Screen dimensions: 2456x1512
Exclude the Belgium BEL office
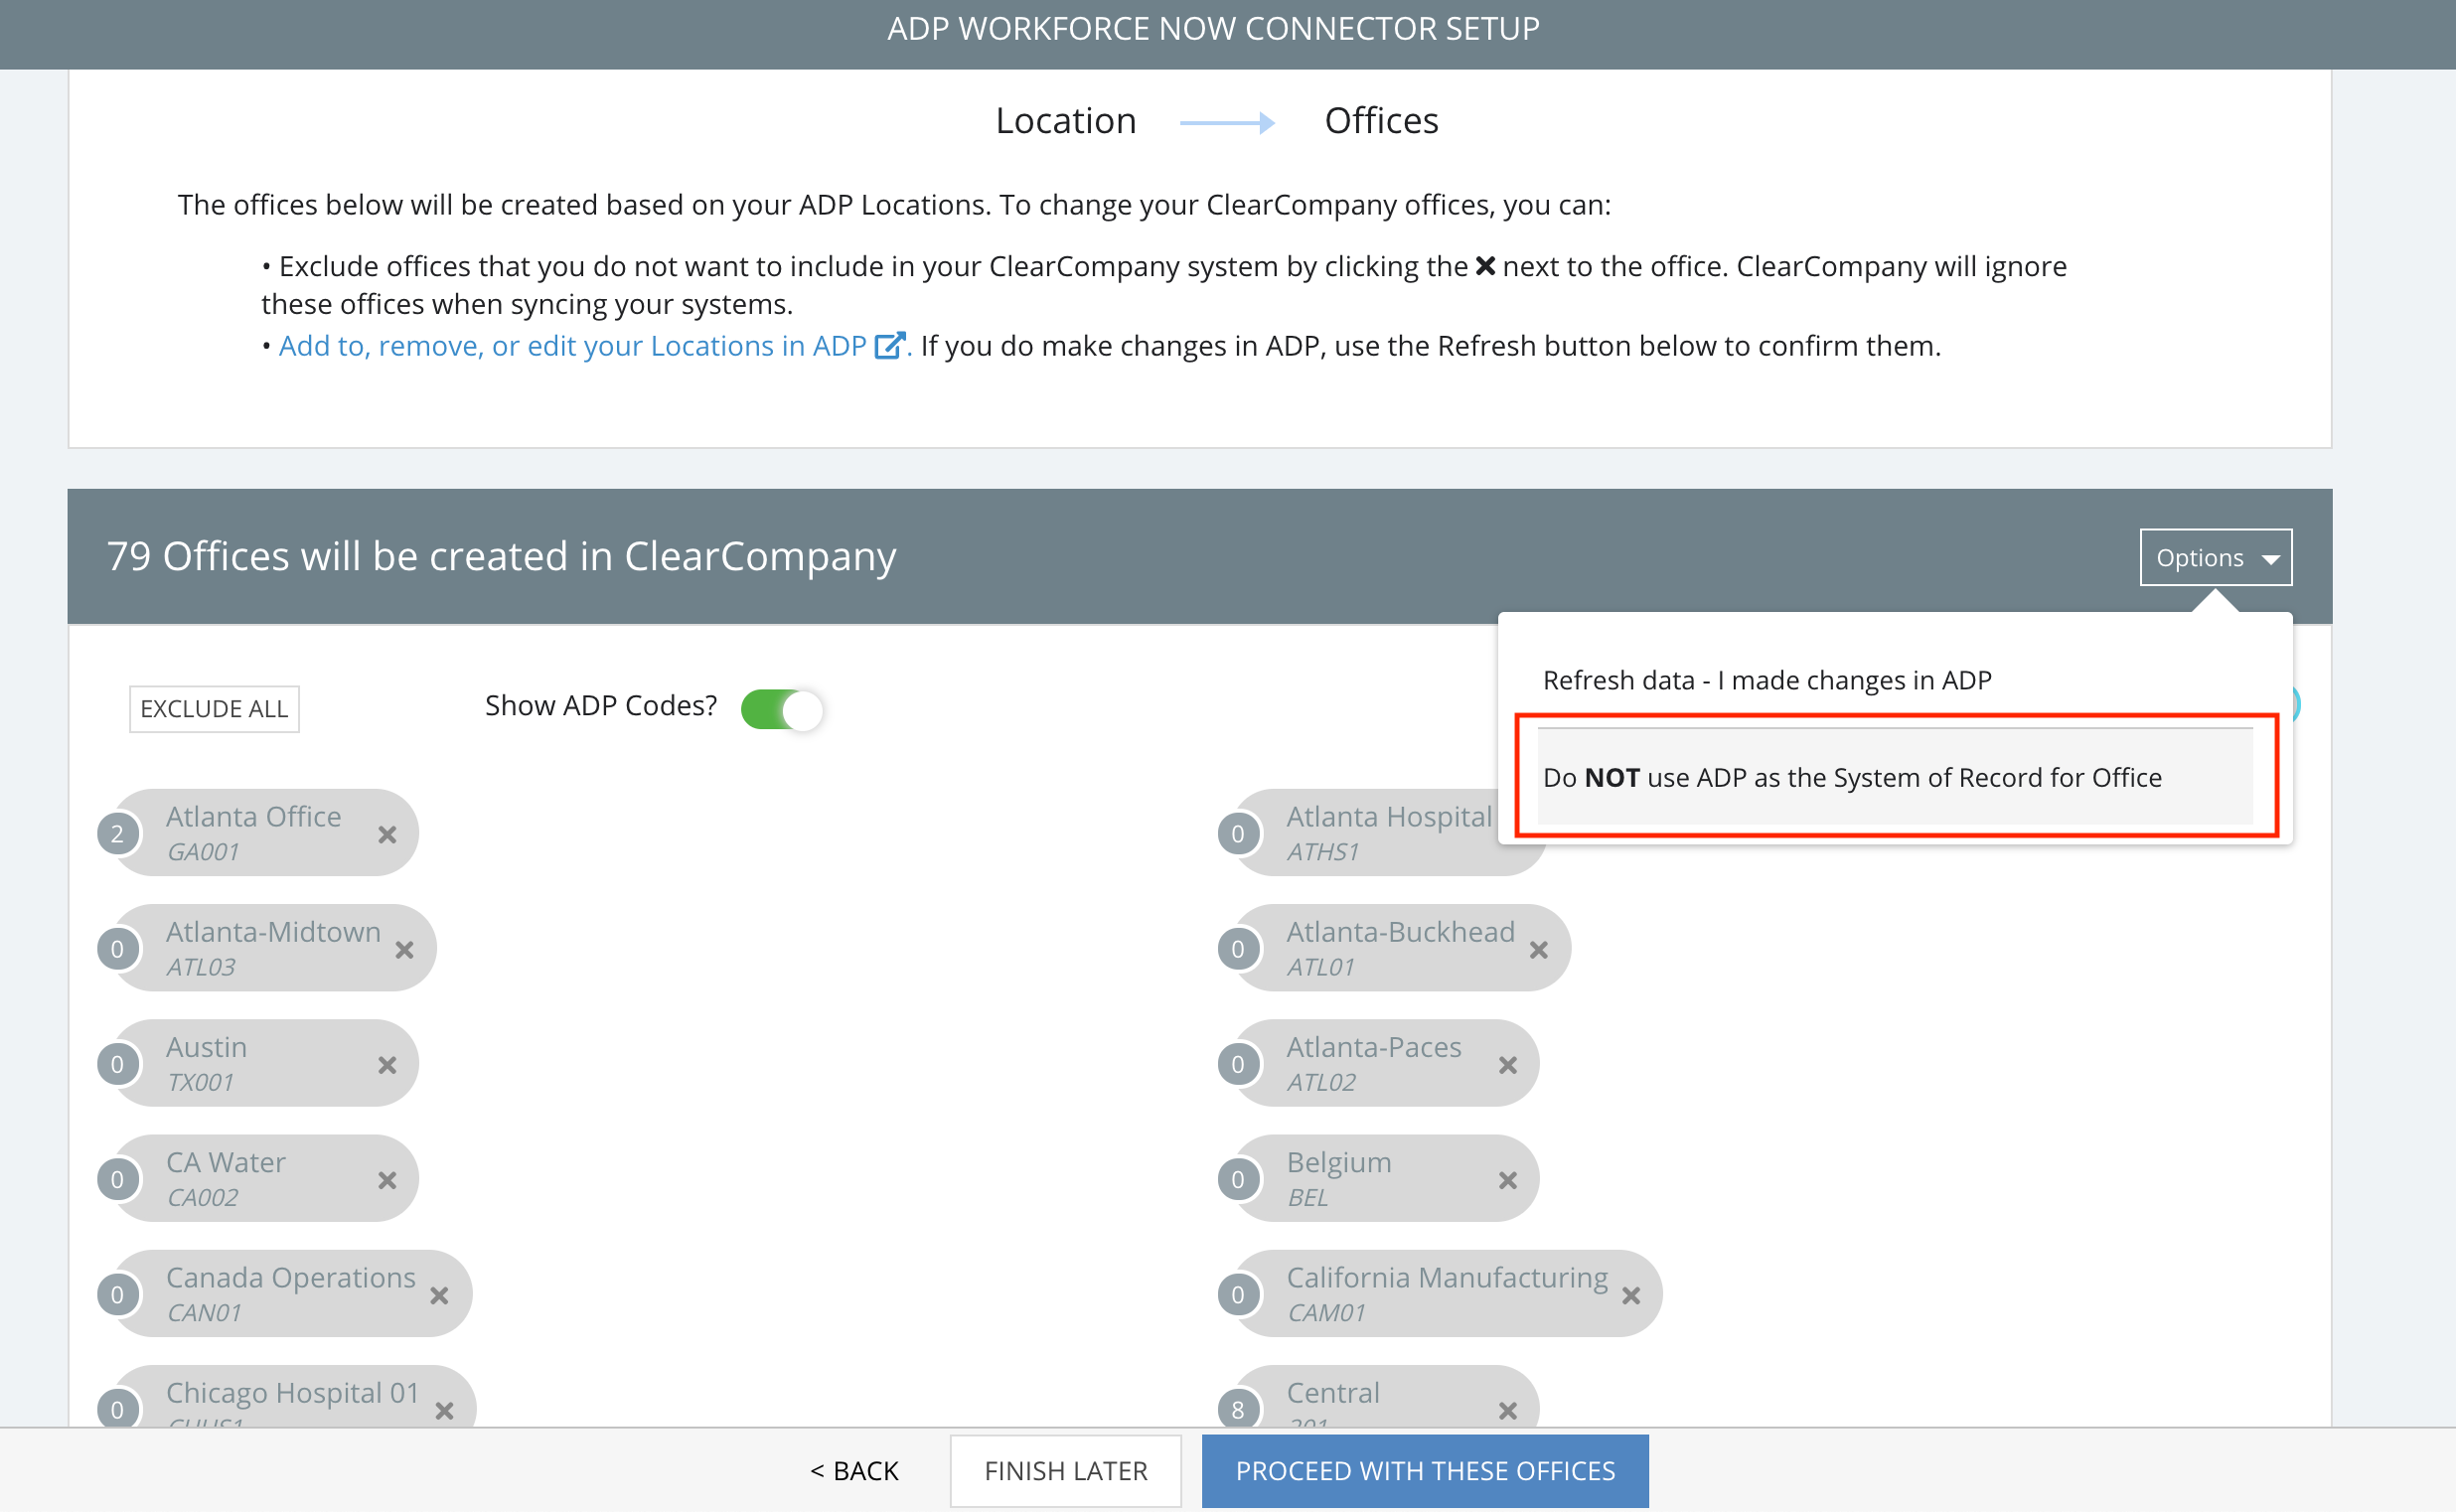click(x=1508, y=1179)
